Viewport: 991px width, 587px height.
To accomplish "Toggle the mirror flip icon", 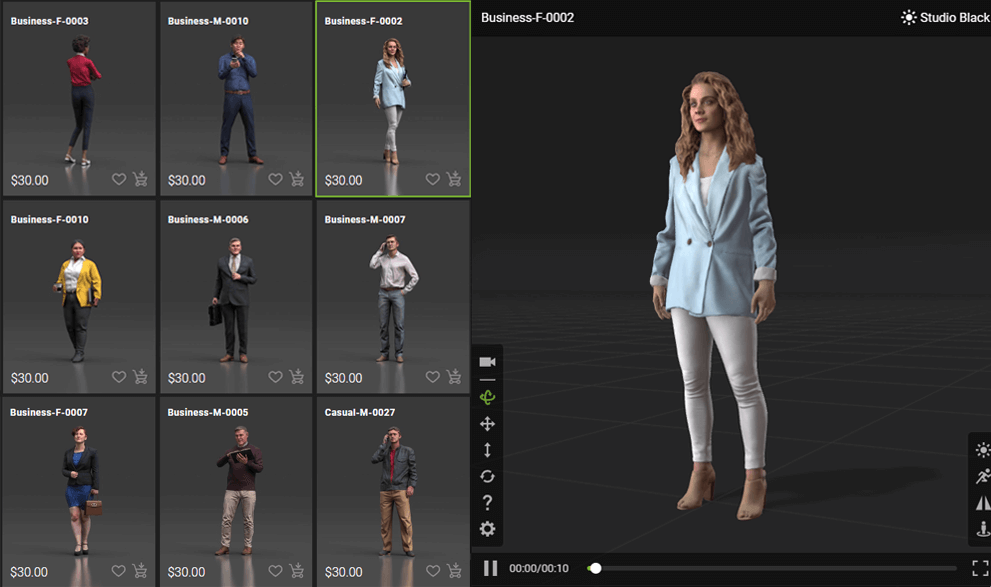I will point(982,503).
